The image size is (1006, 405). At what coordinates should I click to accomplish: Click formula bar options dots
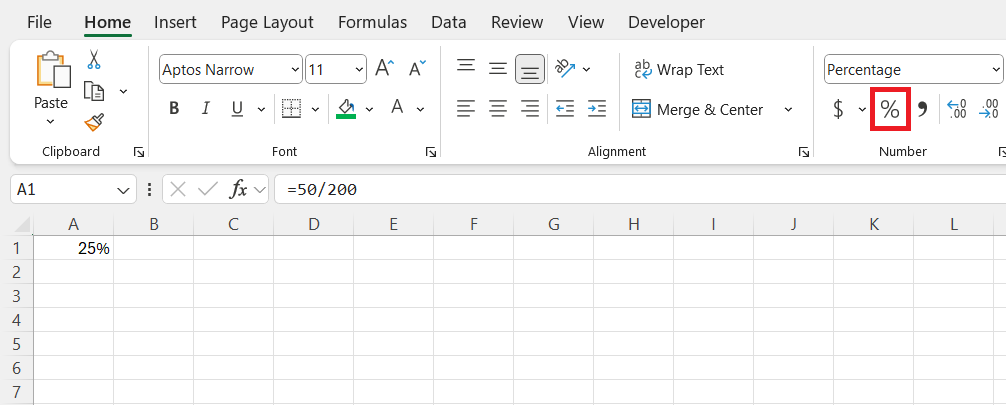tap(149, 189)
